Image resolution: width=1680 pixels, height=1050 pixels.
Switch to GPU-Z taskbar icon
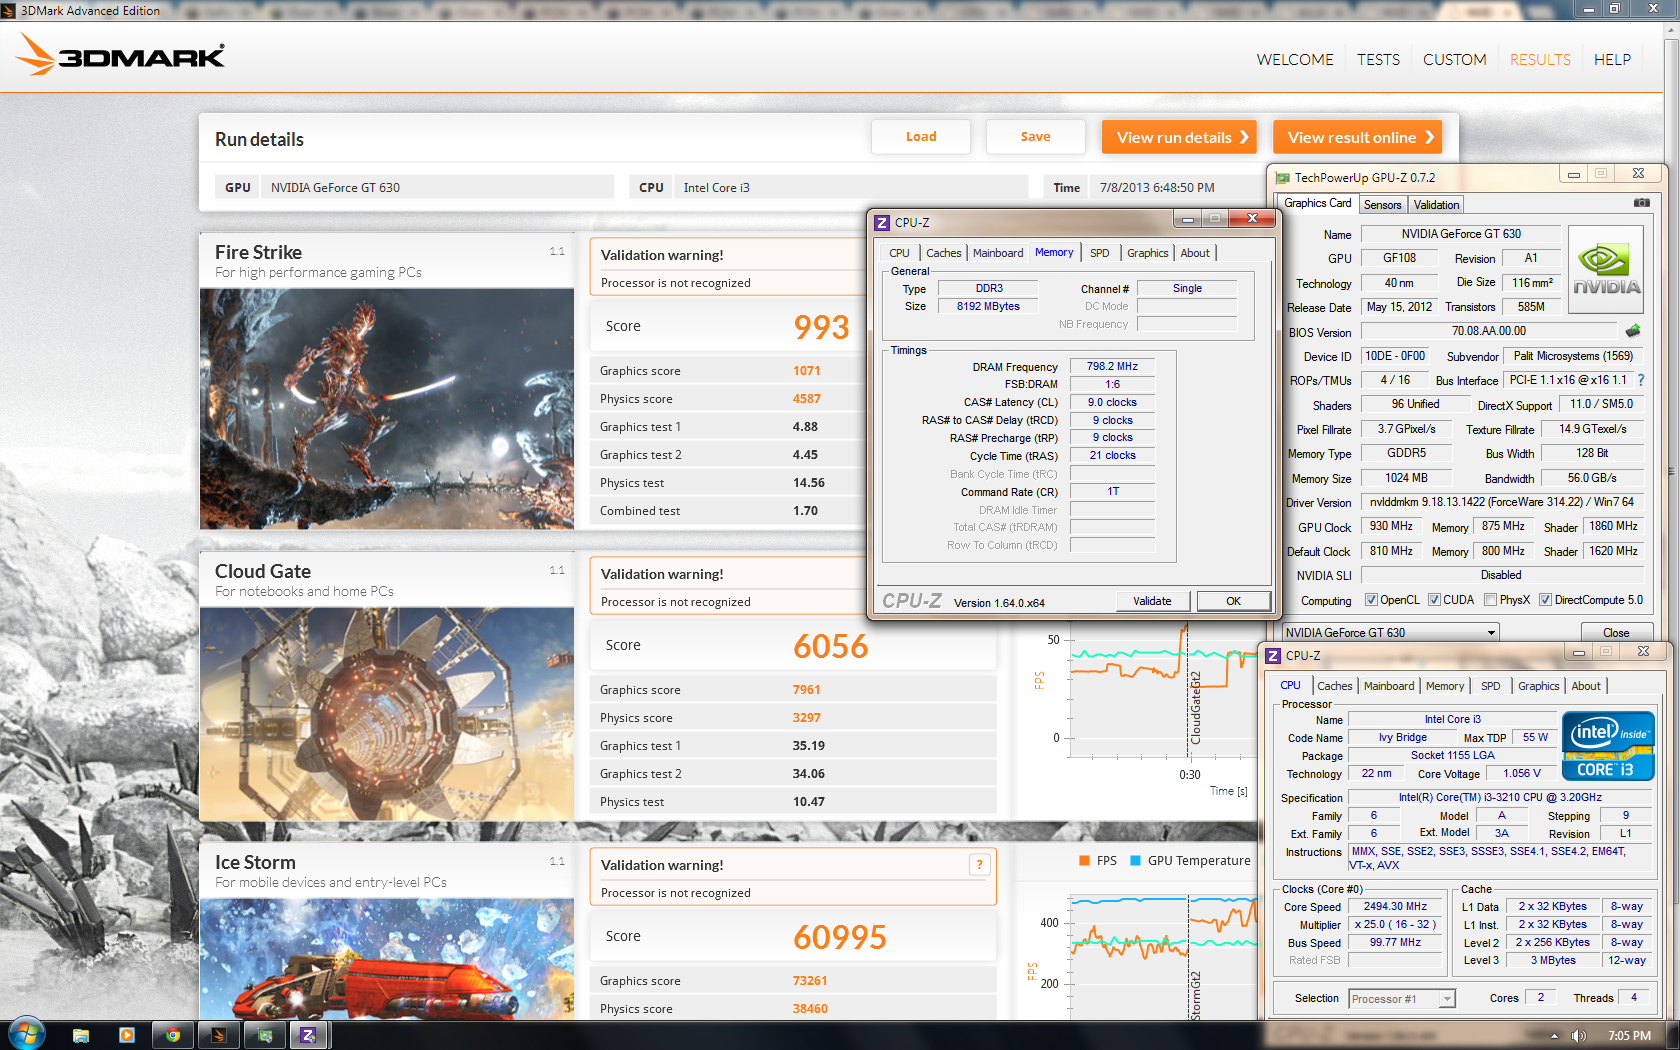pos(265,1035)
